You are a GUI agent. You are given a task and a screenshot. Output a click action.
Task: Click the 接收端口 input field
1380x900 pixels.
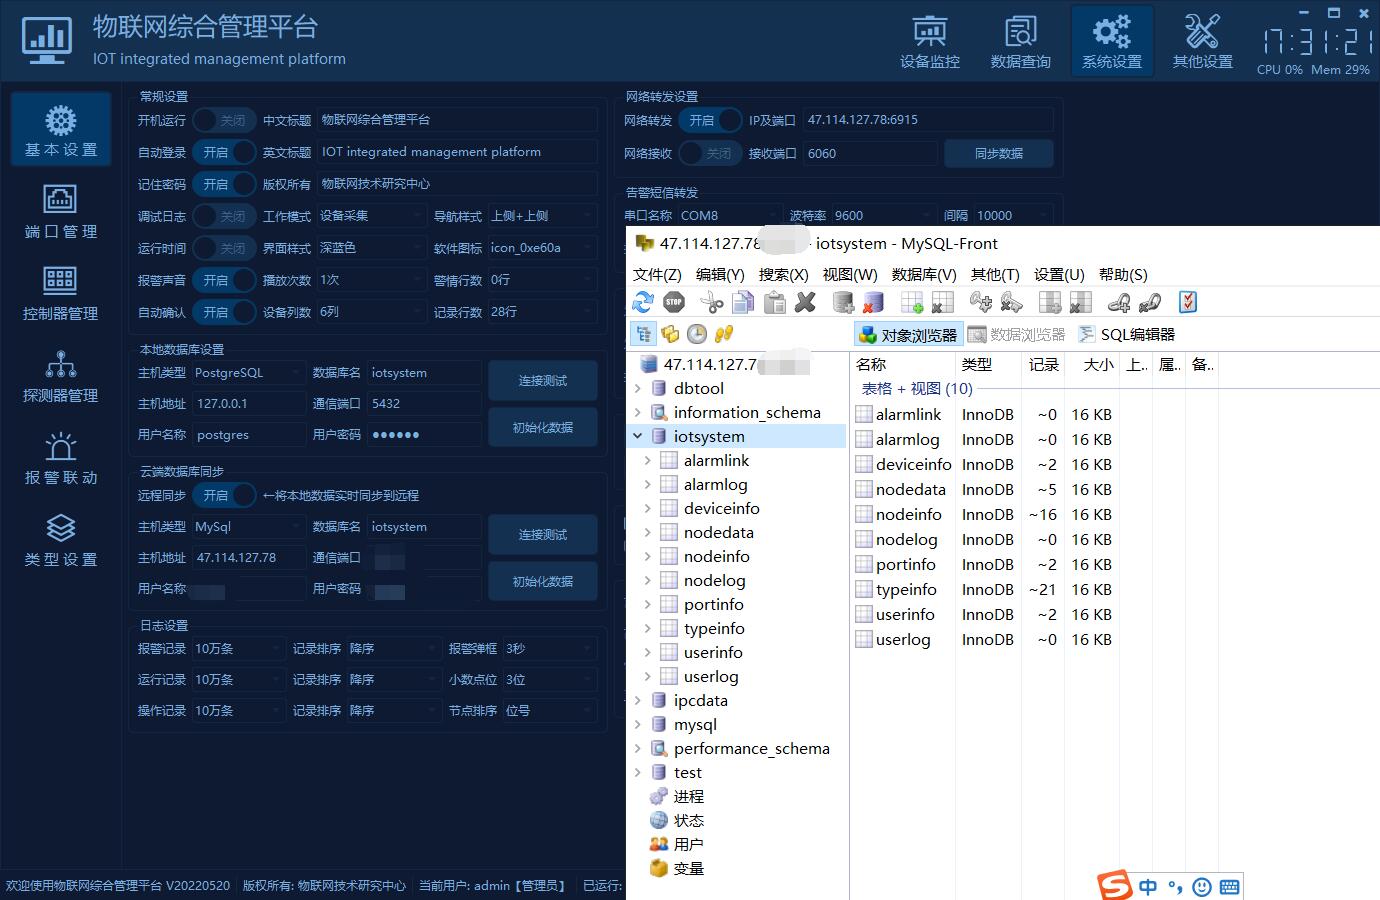point(868,153)
